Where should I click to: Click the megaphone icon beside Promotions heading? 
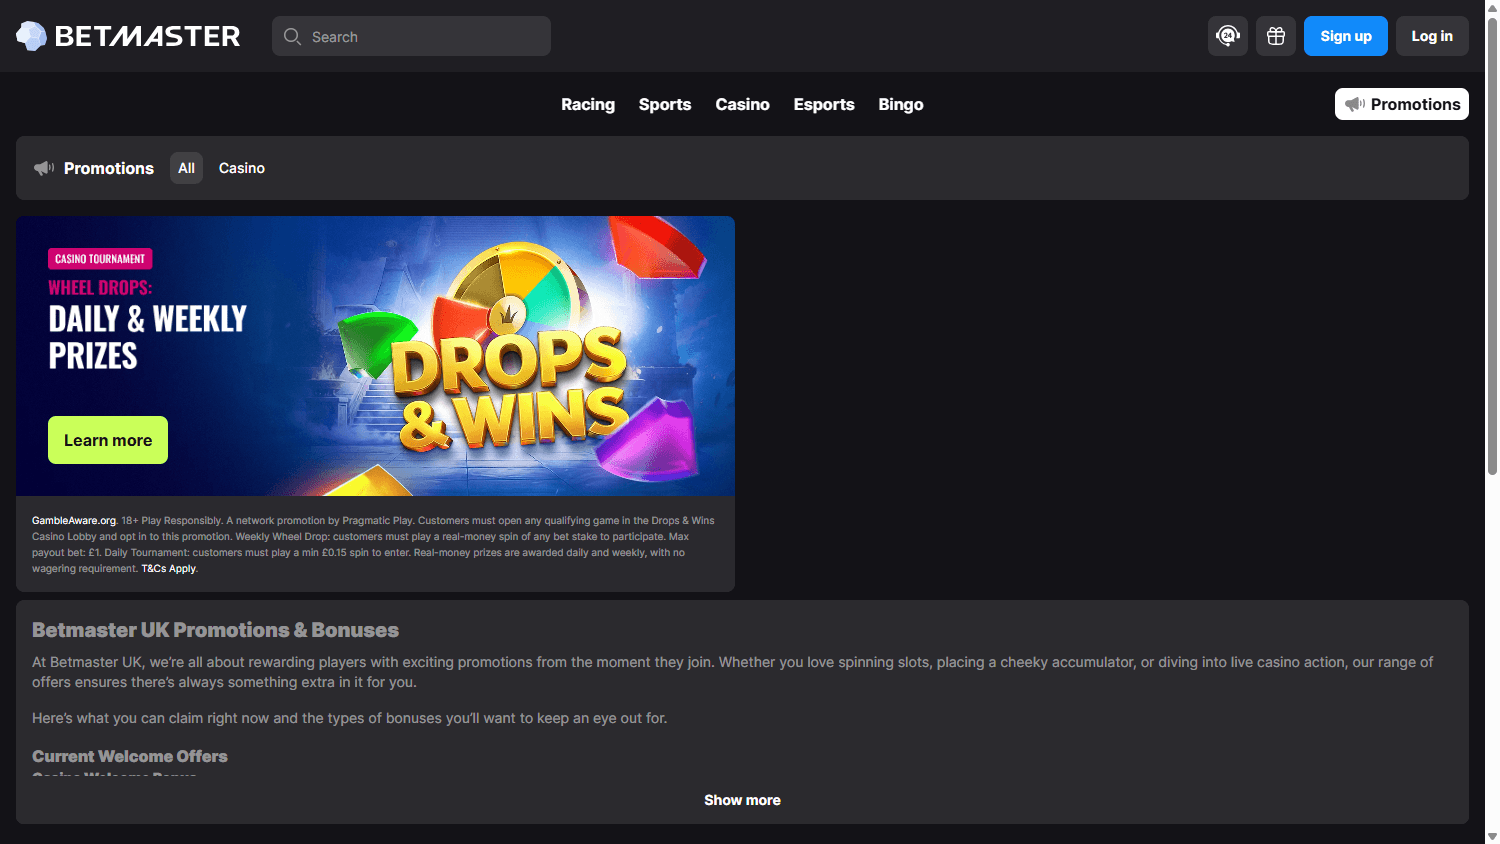click(x=43, y=168)
